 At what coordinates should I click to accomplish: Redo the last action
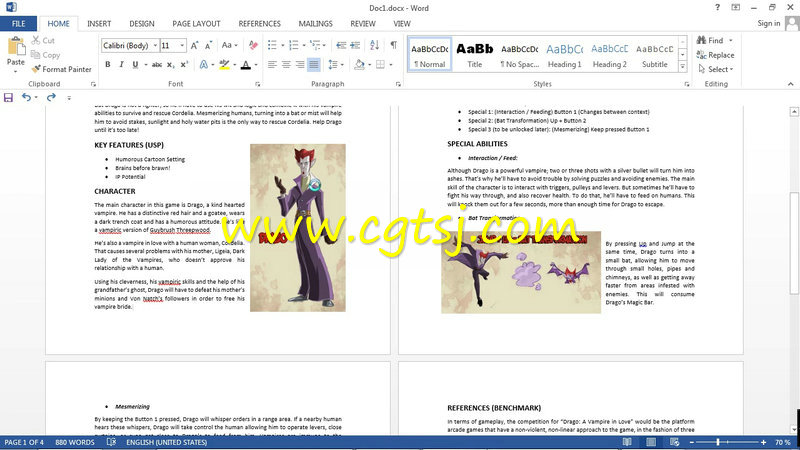(51, 97)
